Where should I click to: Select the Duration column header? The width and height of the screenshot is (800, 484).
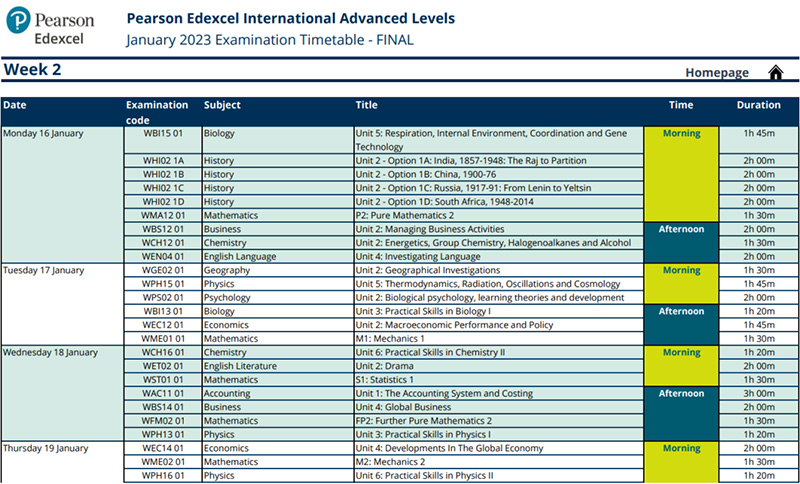[759, 105]
